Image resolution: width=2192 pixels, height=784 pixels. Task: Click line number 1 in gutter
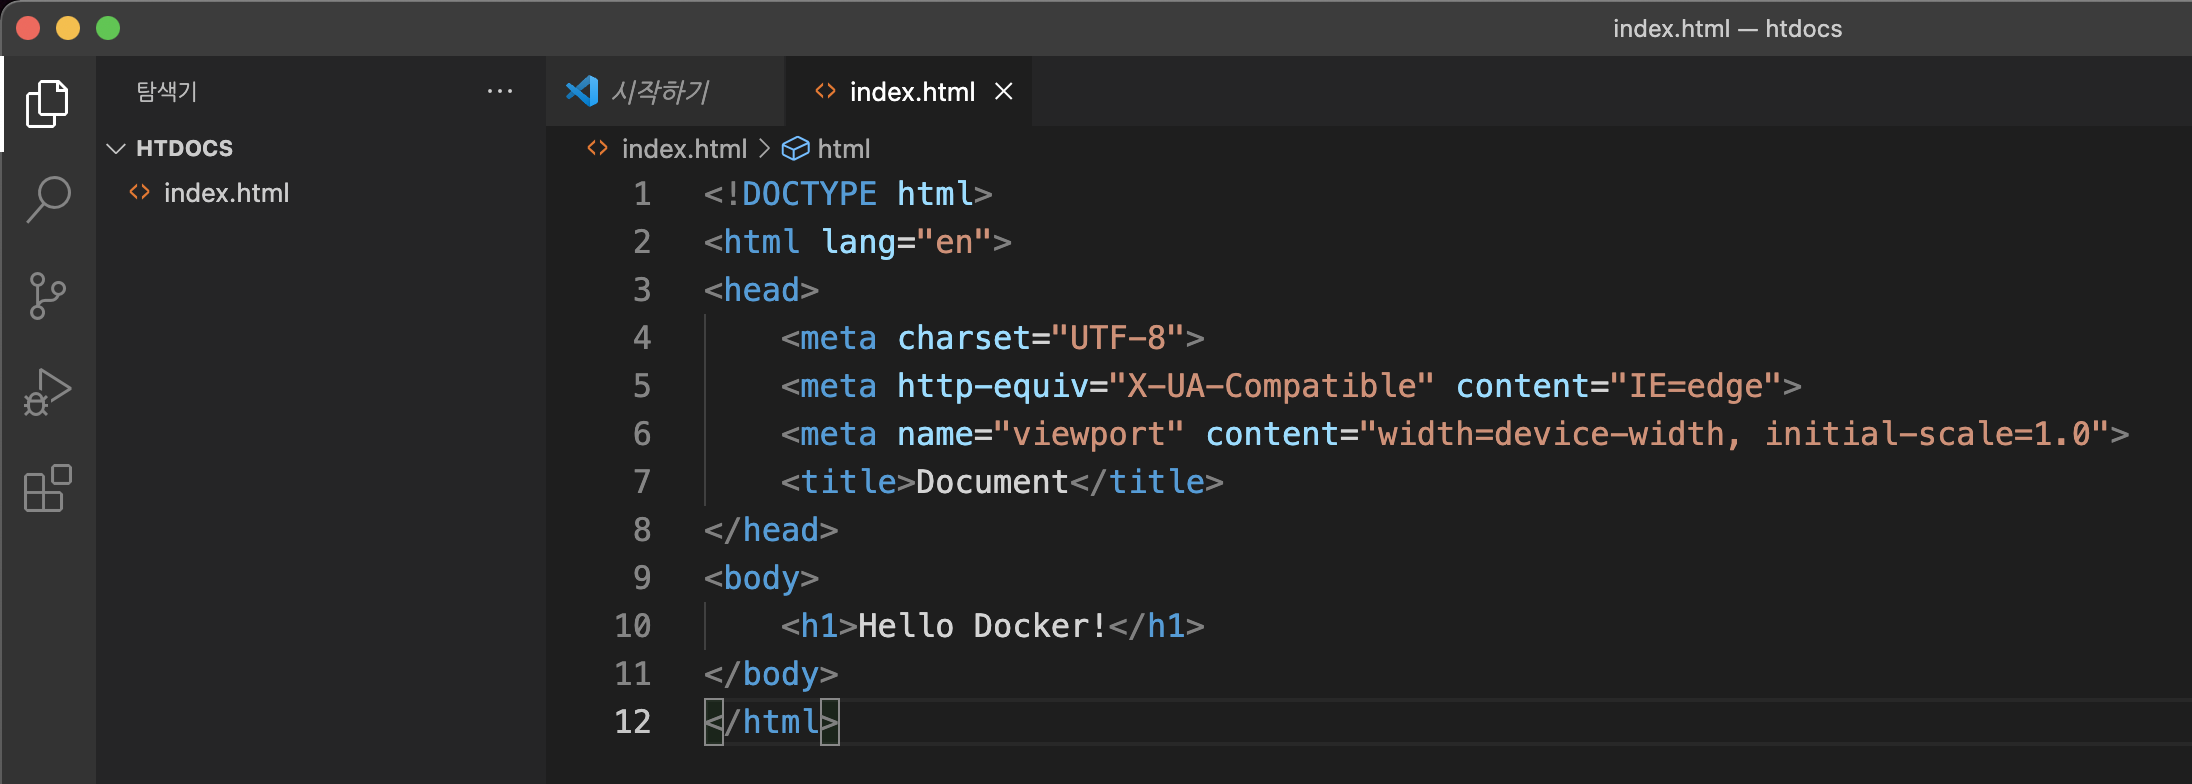point(642,194)
